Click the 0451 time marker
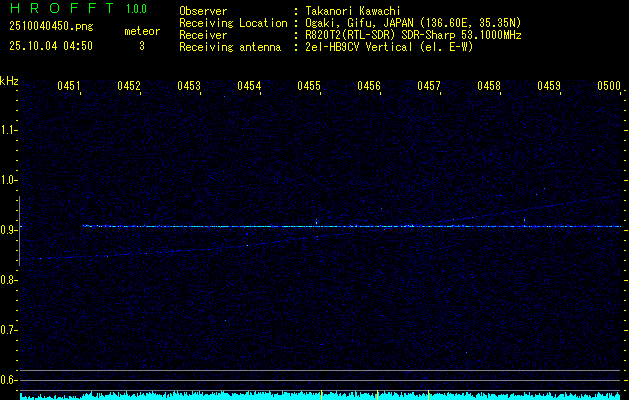 (x=69, y=87)
